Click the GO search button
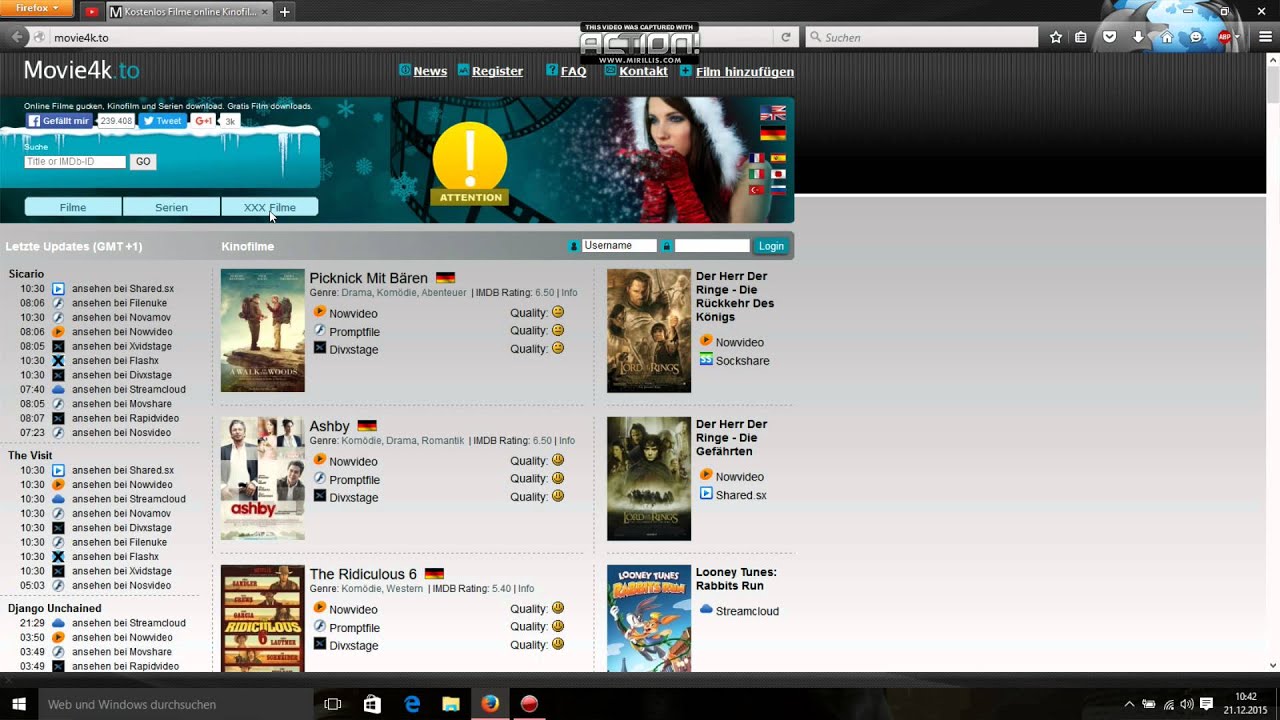 point(143,162)
